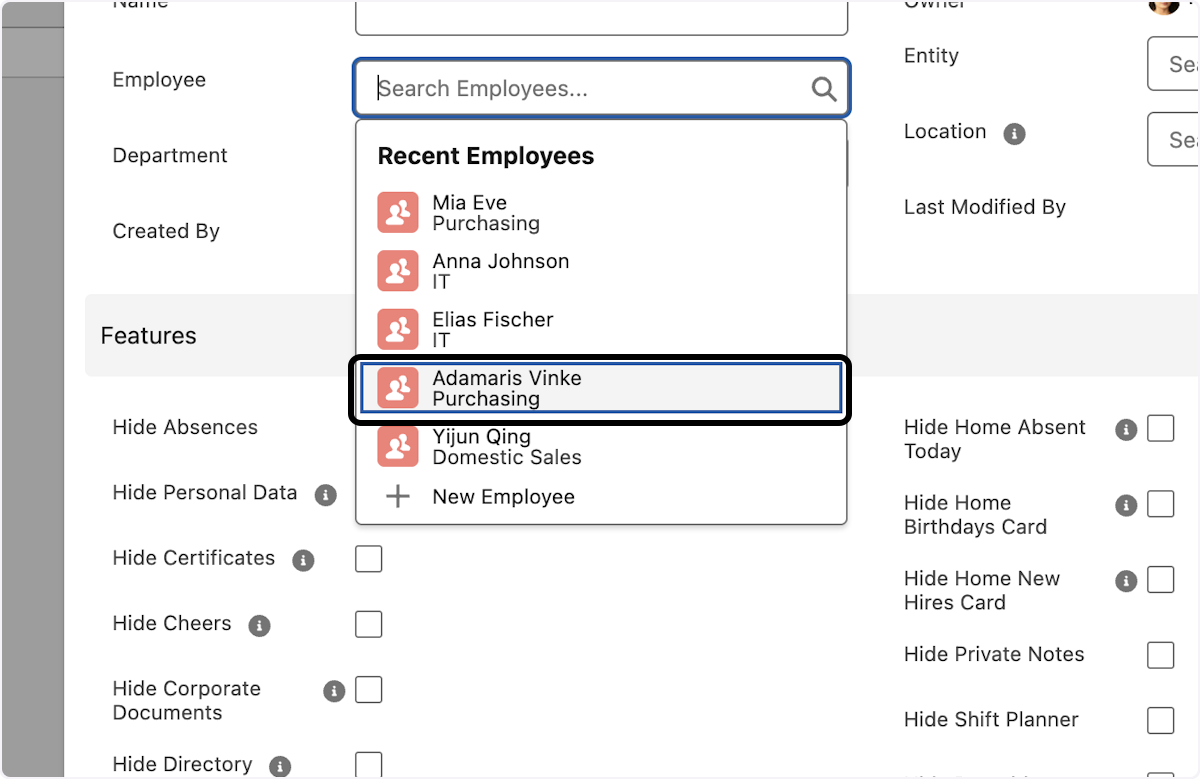Screen dimensions: 1200x779
Task: Enable the Hide Certificates checkbox
Action: [x=368, y=559]
